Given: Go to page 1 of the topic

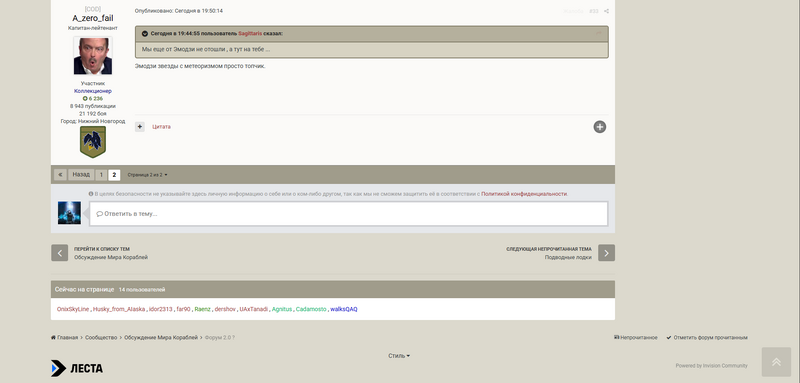Looking at the screenshot, I should 101,175.
